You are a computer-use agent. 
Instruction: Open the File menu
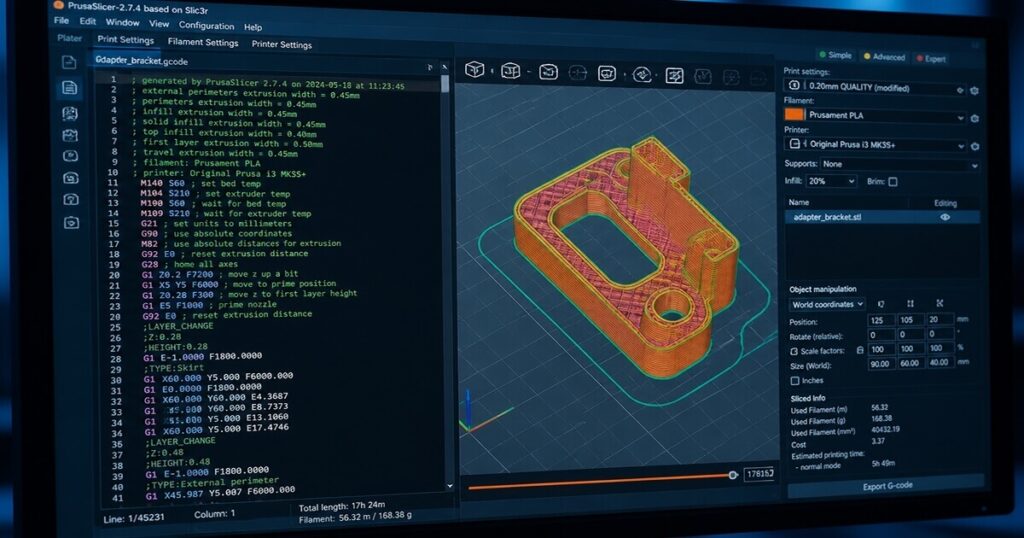click(61, 20)
